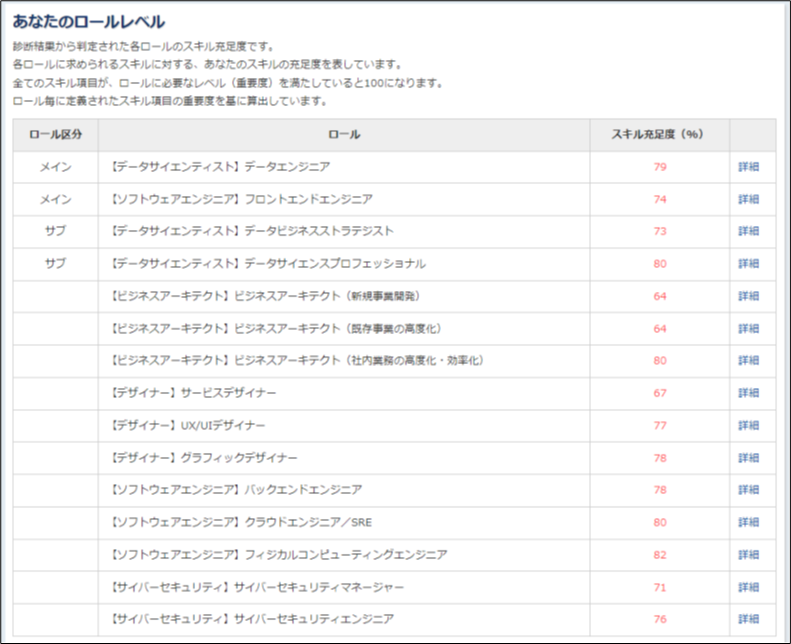Click role text サイバーセキュリティマネージャー
This screenshot has height=644, width=791.
(319, 588)
